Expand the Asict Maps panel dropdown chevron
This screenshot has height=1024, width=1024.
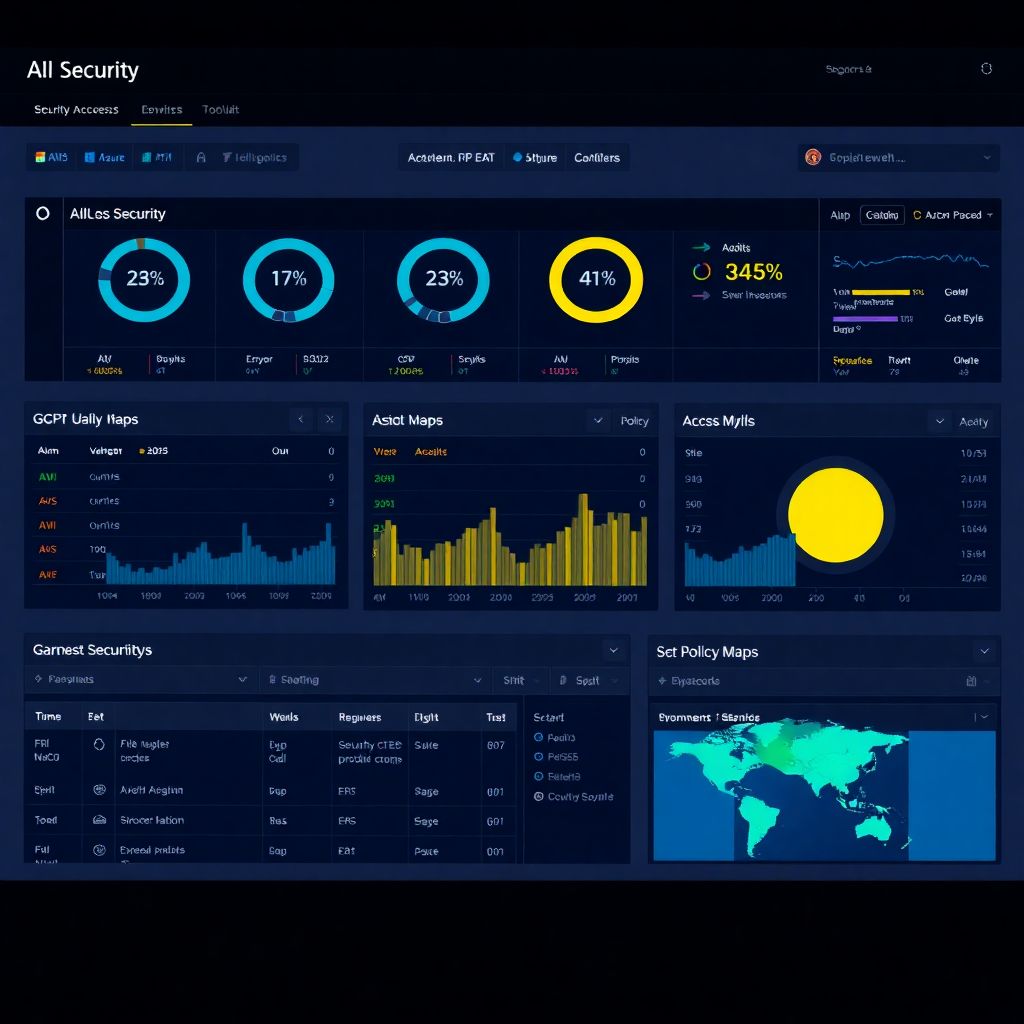point(598,421)
